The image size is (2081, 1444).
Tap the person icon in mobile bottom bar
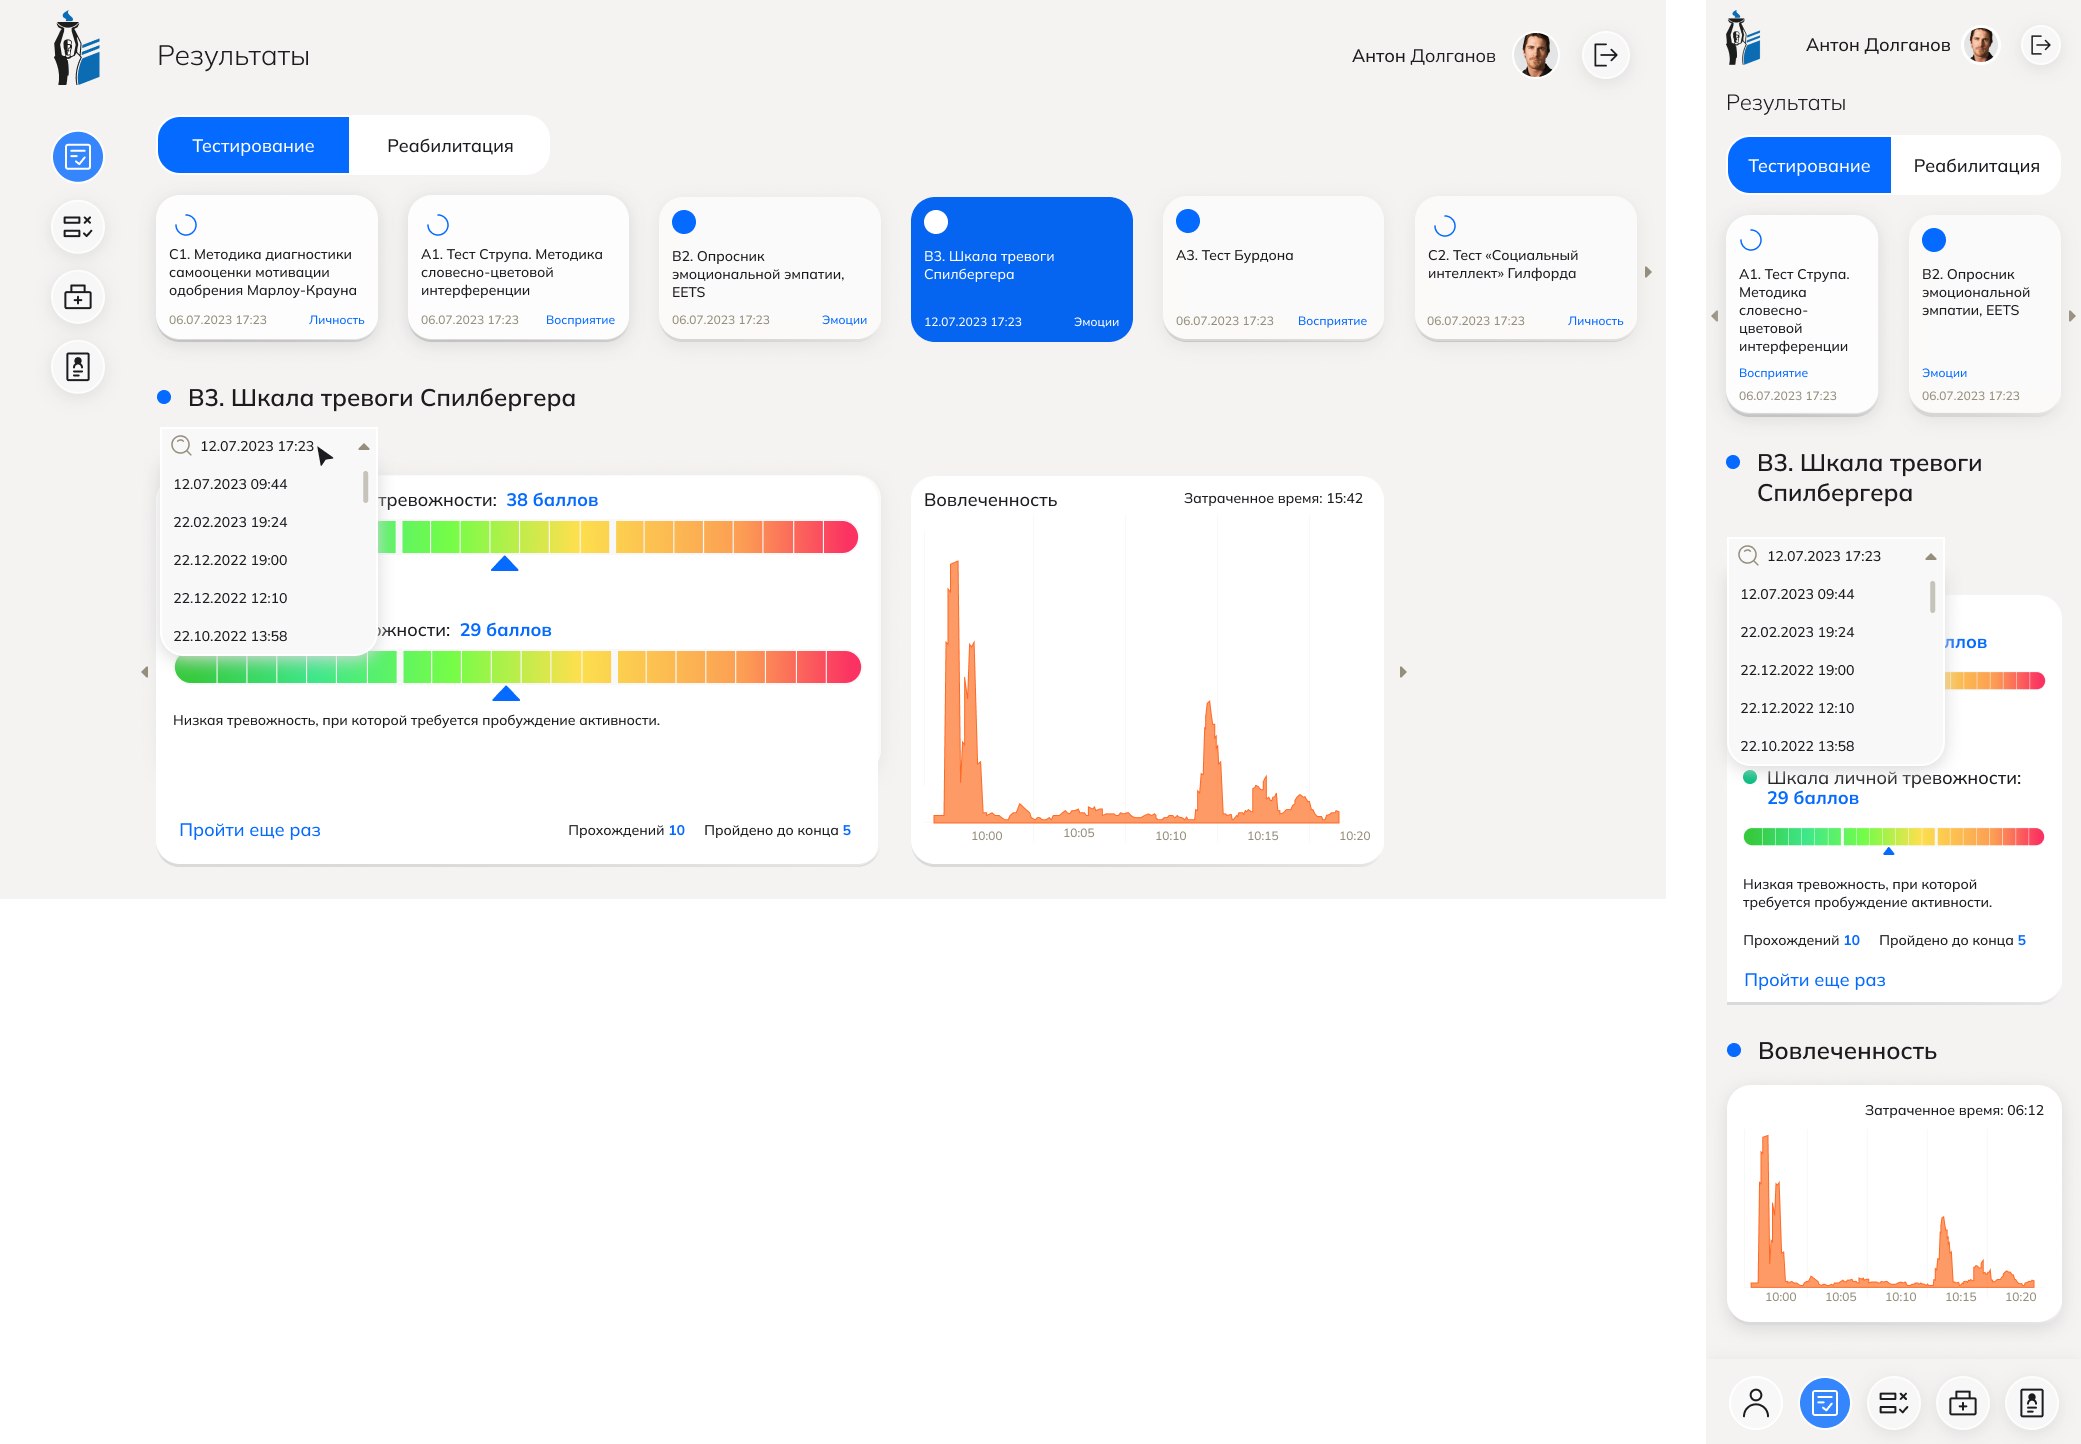point(1756,1403)
